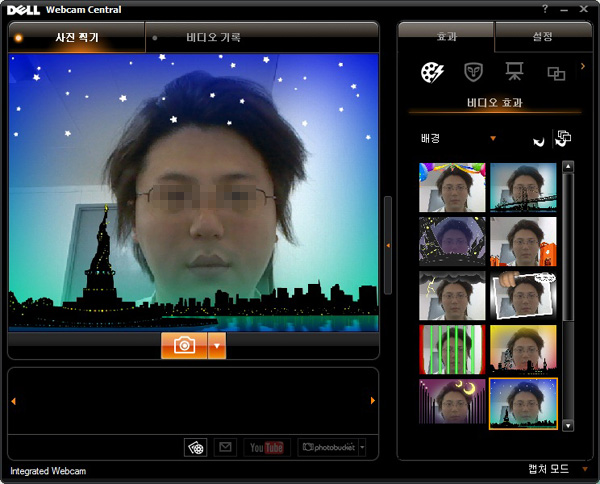Collapse the effects panel with side arrow
600x484 pixels.
388,245
